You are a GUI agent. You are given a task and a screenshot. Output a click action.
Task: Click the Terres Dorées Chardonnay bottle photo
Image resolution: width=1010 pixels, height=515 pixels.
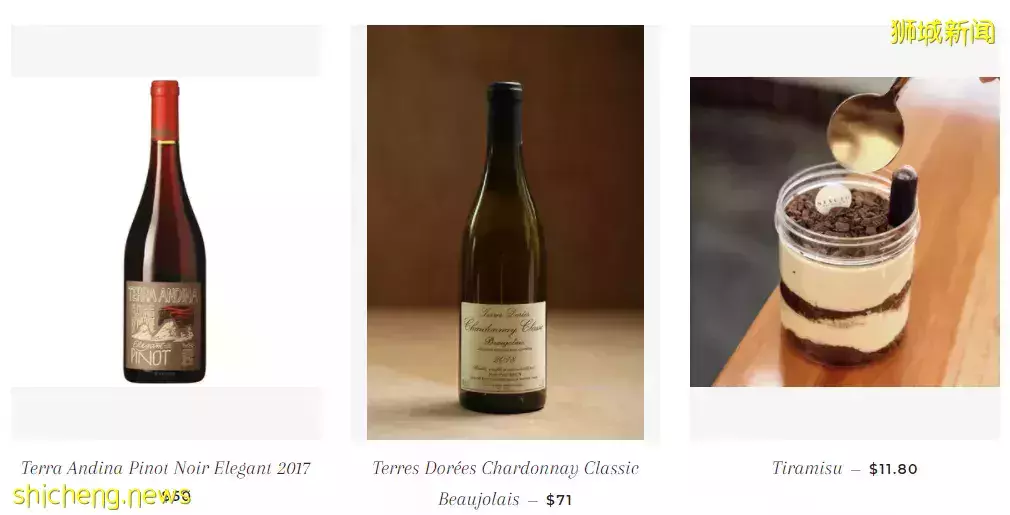505,232
